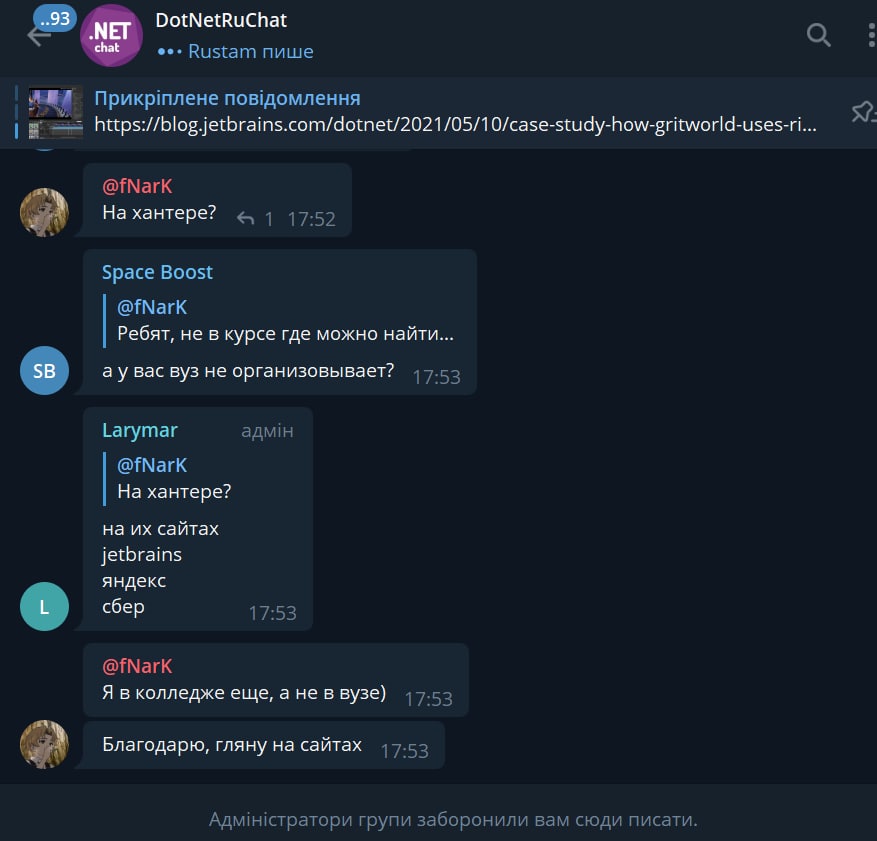Open the pinned jetbrains blog link
The height and width of the screenshot is (841, 877).
455,124
